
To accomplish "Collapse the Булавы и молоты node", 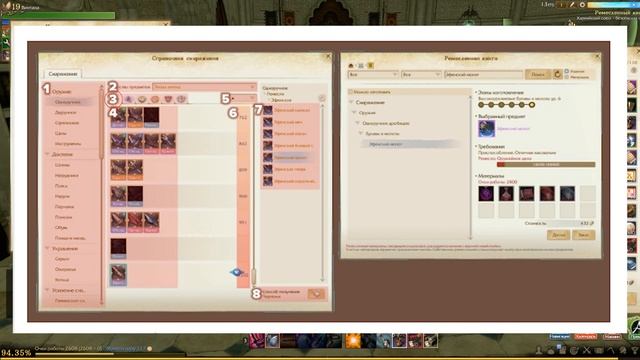I will tap(361, 133).
